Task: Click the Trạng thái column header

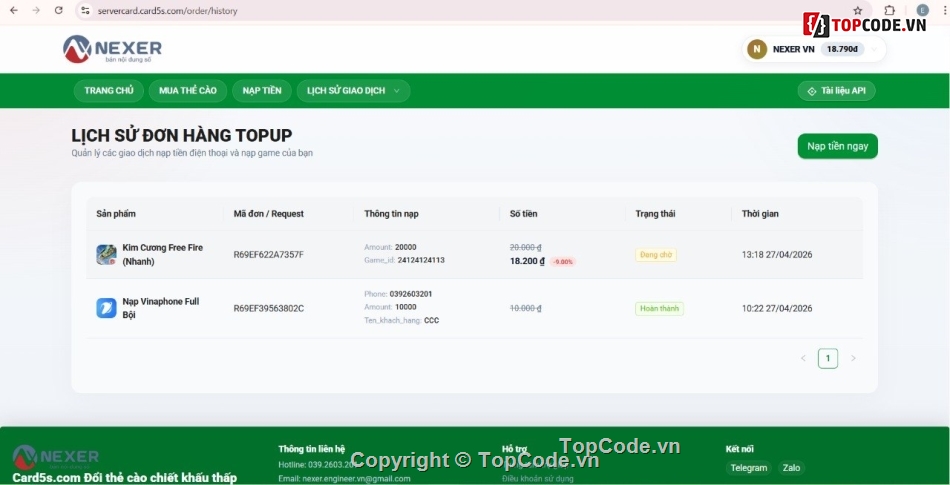Action: (655, 214)
